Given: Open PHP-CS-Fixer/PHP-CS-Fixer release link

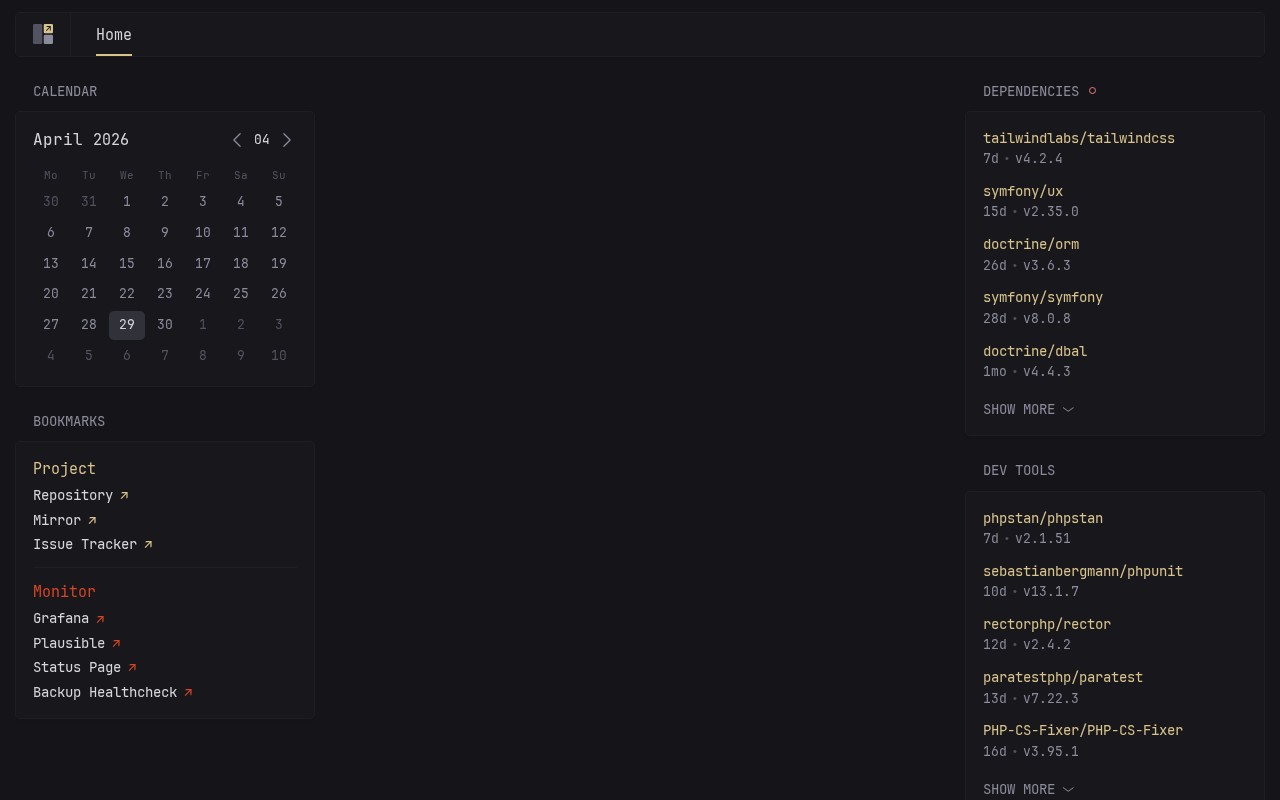Looking at the screenshot, I should point(1083,730).
